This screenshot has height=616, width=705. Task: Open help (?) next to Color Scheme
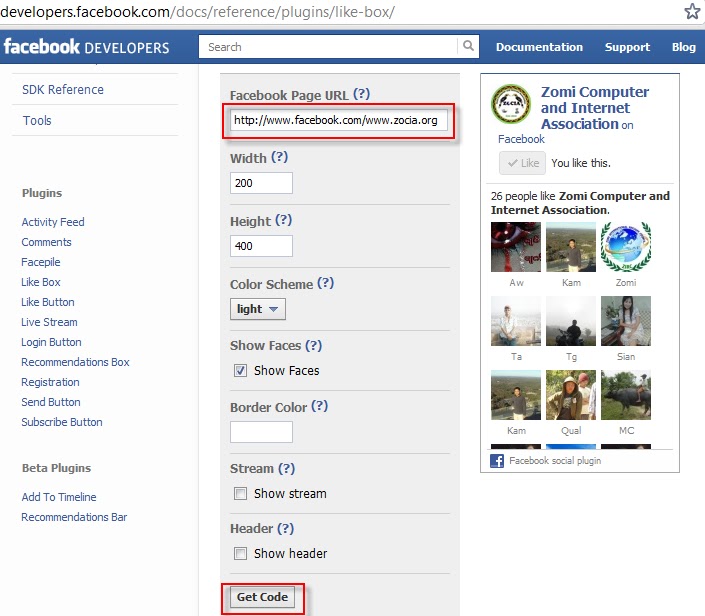coord(326,283)
